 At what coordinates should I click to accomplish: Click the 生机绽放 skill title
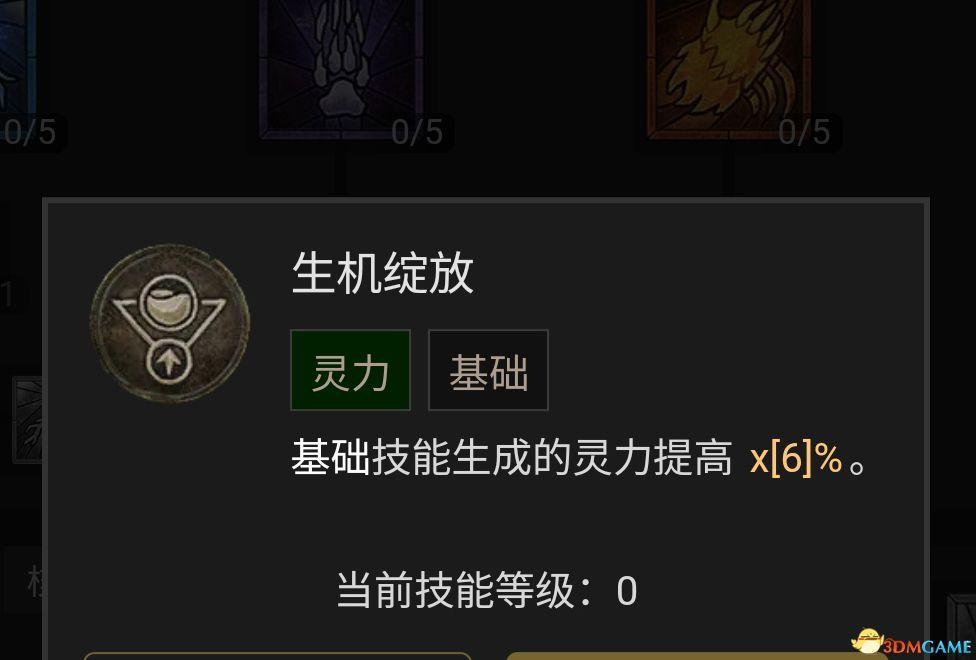pyautogui.click(x=383, y=273)
